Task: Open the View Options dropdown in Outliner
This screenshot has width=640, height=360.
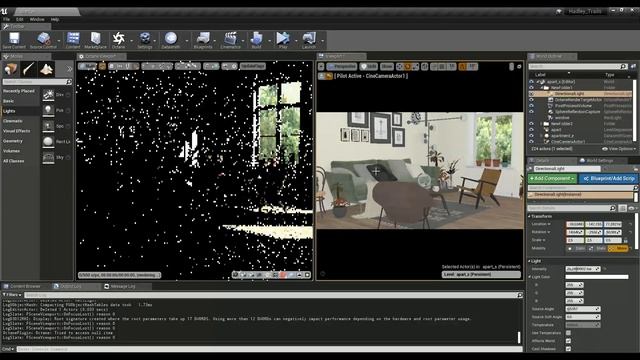Action: (618, 149)
